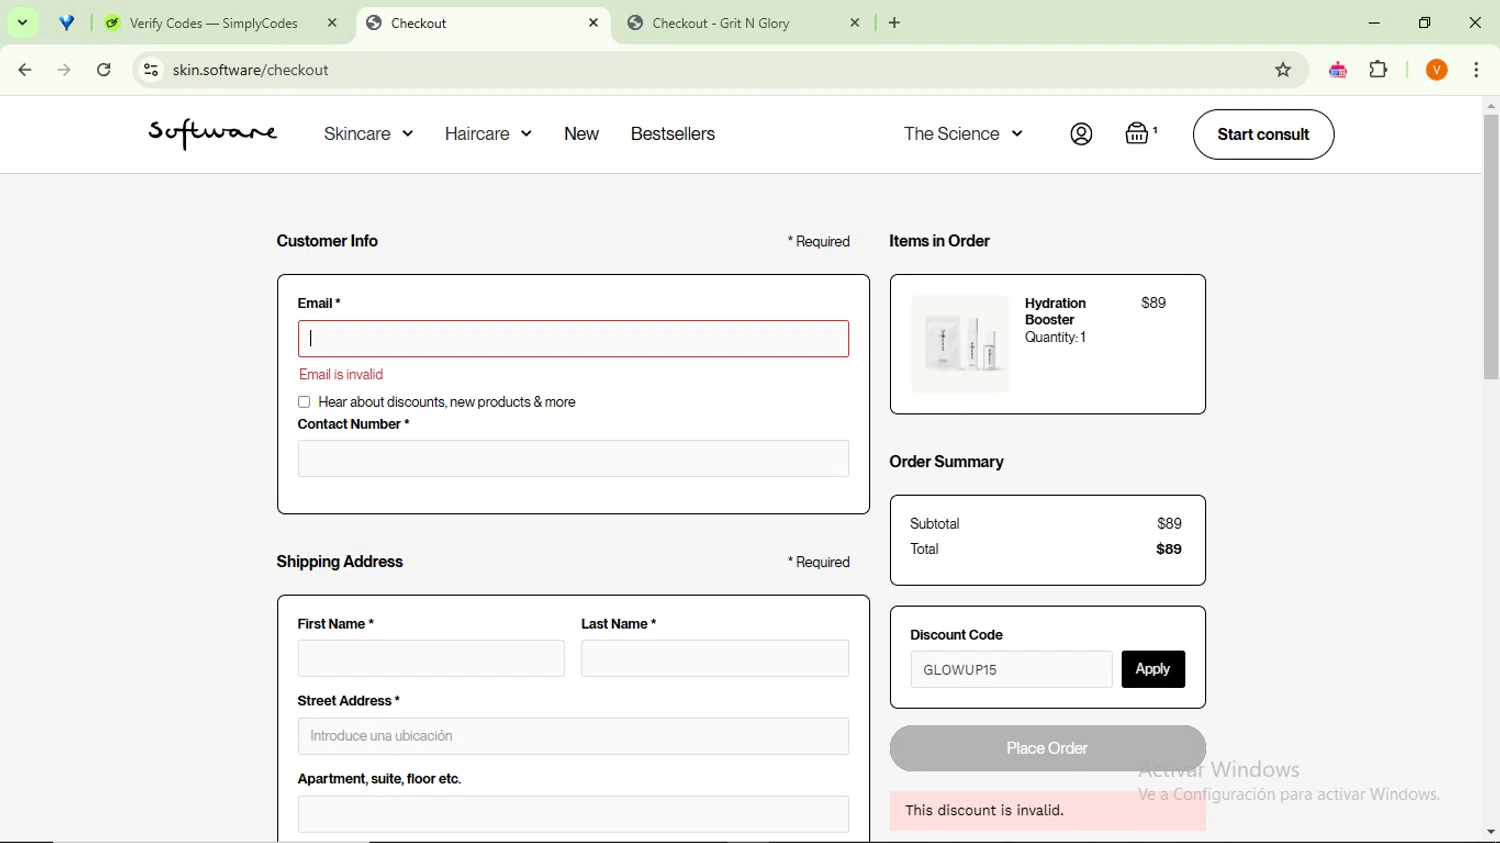The image size is (1500, 843).
Task: Click the 'Total' label in Order Summary
Action: point(924,549)
